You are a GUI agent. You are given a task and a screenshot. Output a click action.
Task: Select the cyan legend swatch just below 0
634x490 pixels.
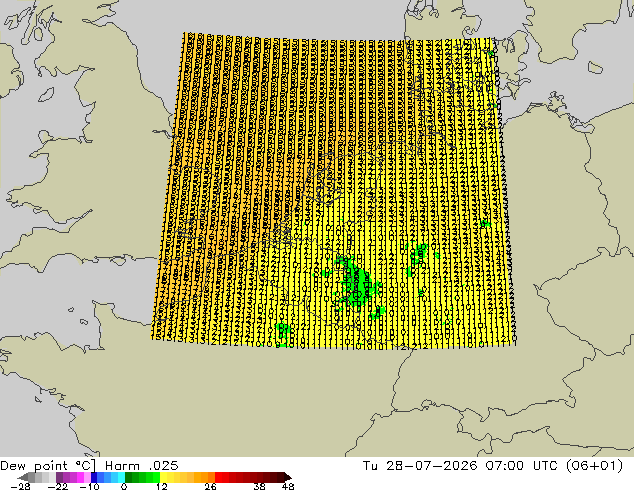point(121,477)
